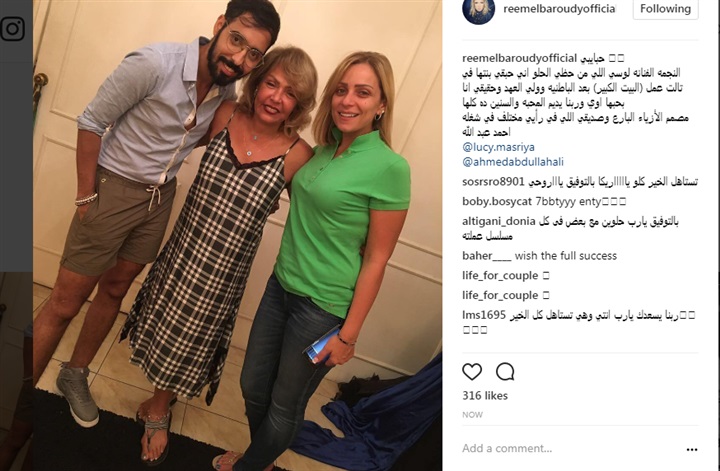720x471 pixels.
Task: Open the three-dot more options menu
Action: 692,449
